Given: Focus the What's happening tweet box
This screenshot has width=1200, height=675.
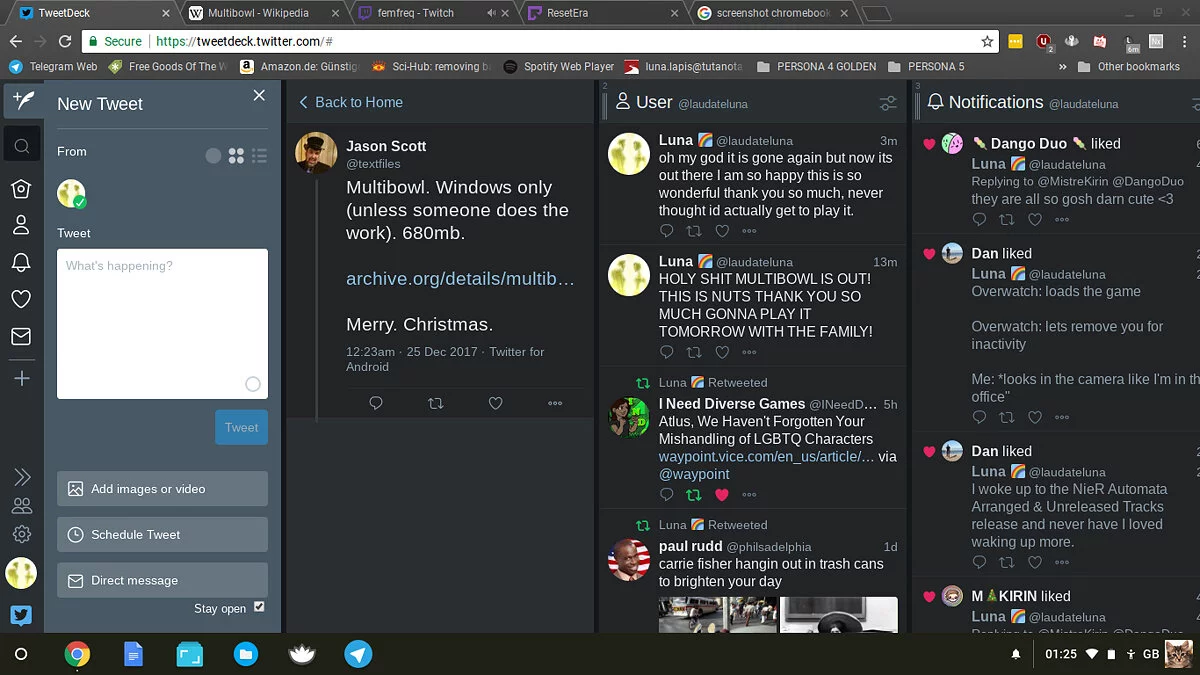Looking at the screenshot, I should (162, 324).
